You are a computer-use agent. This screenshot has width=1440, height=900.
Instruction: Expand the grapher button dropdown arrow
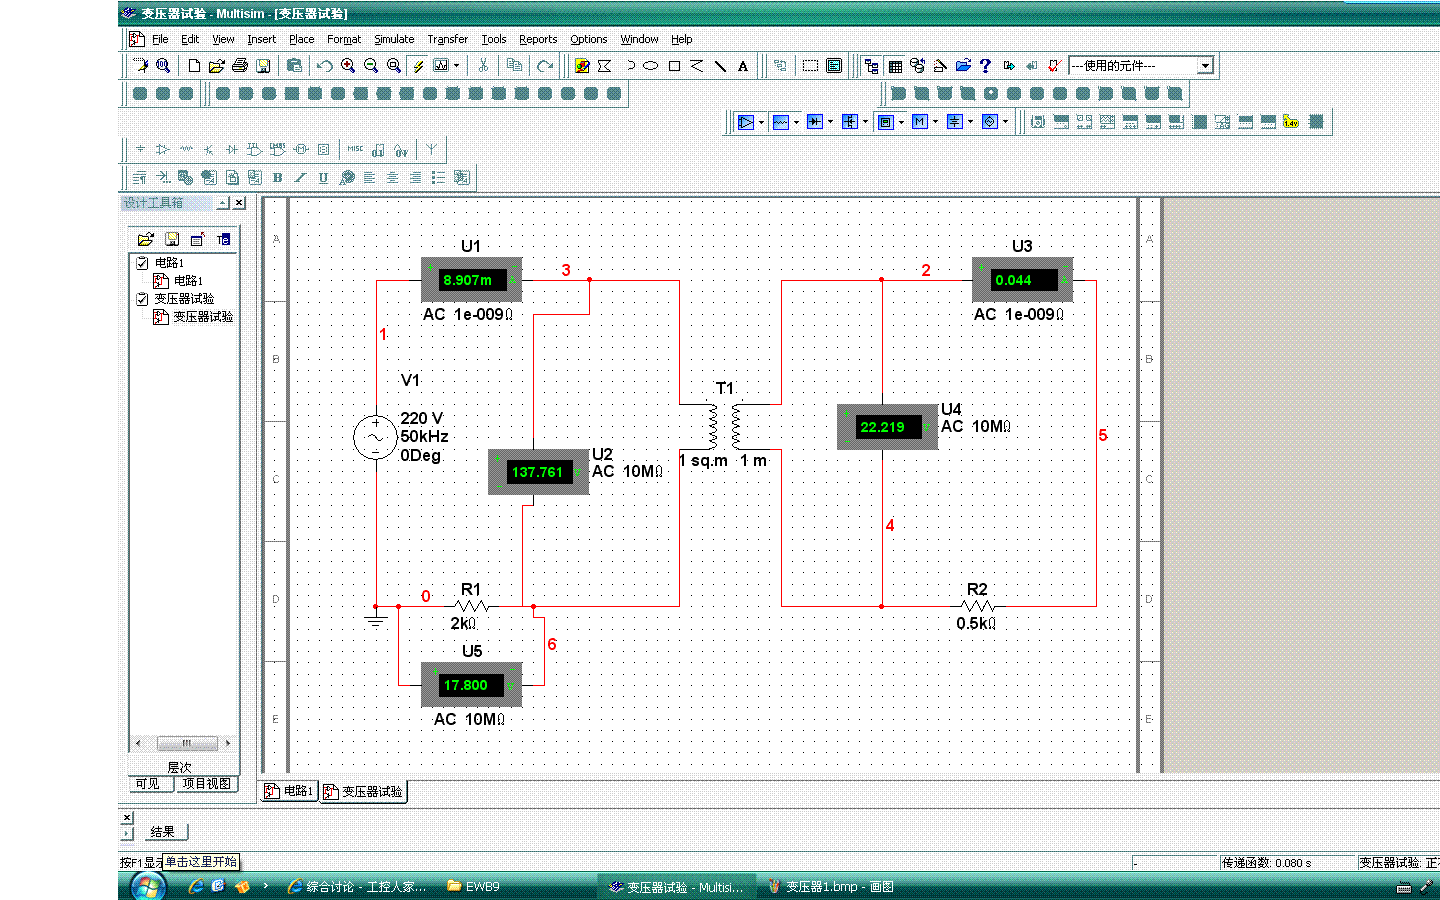tap(456, 66)
